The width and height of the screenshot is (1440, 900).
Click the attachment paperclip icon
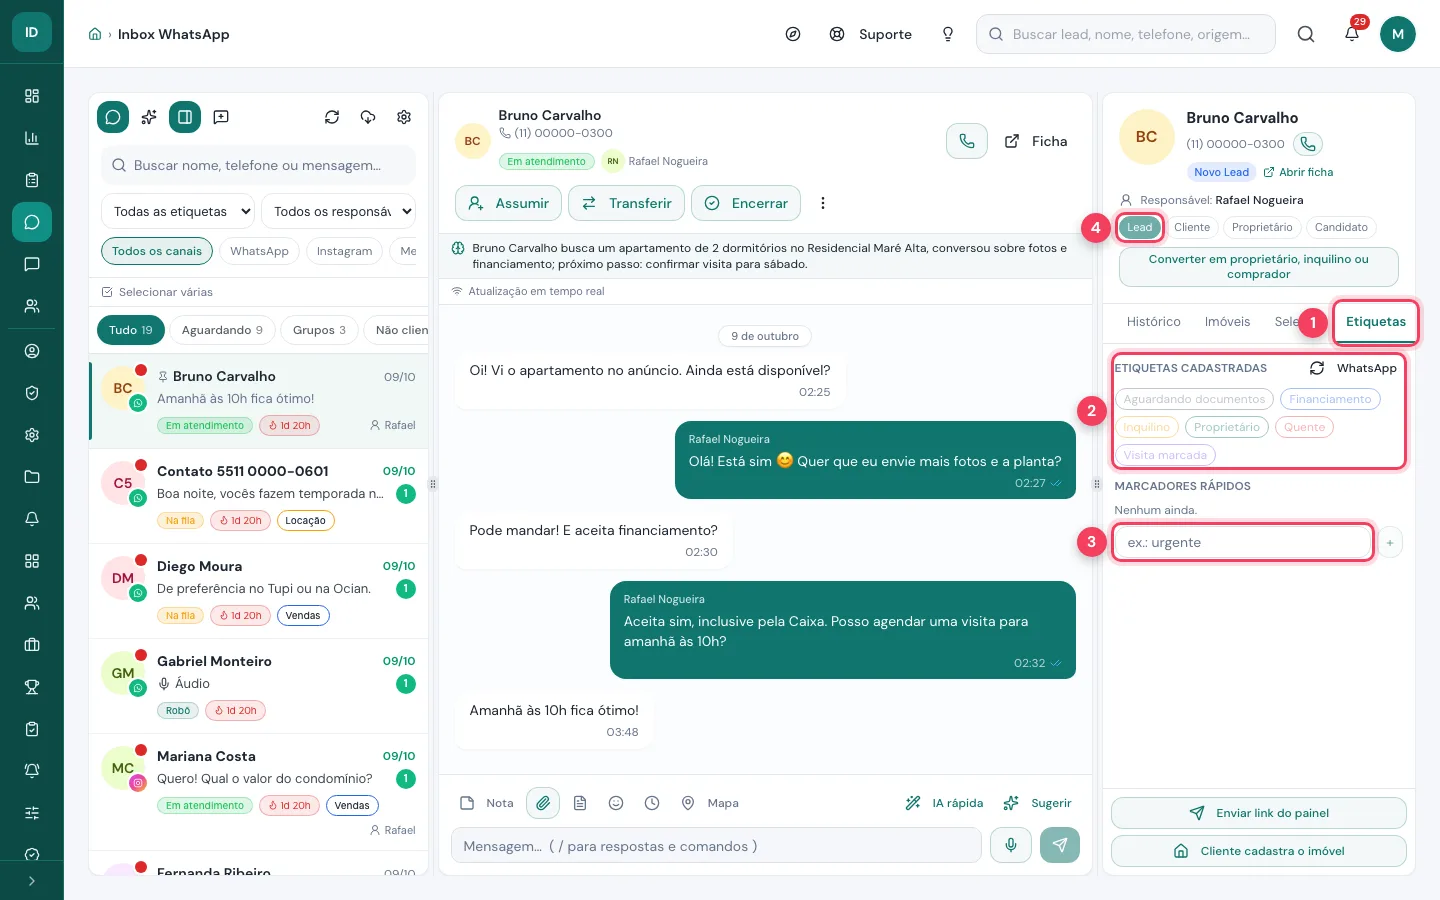click(x=543, y=803)
